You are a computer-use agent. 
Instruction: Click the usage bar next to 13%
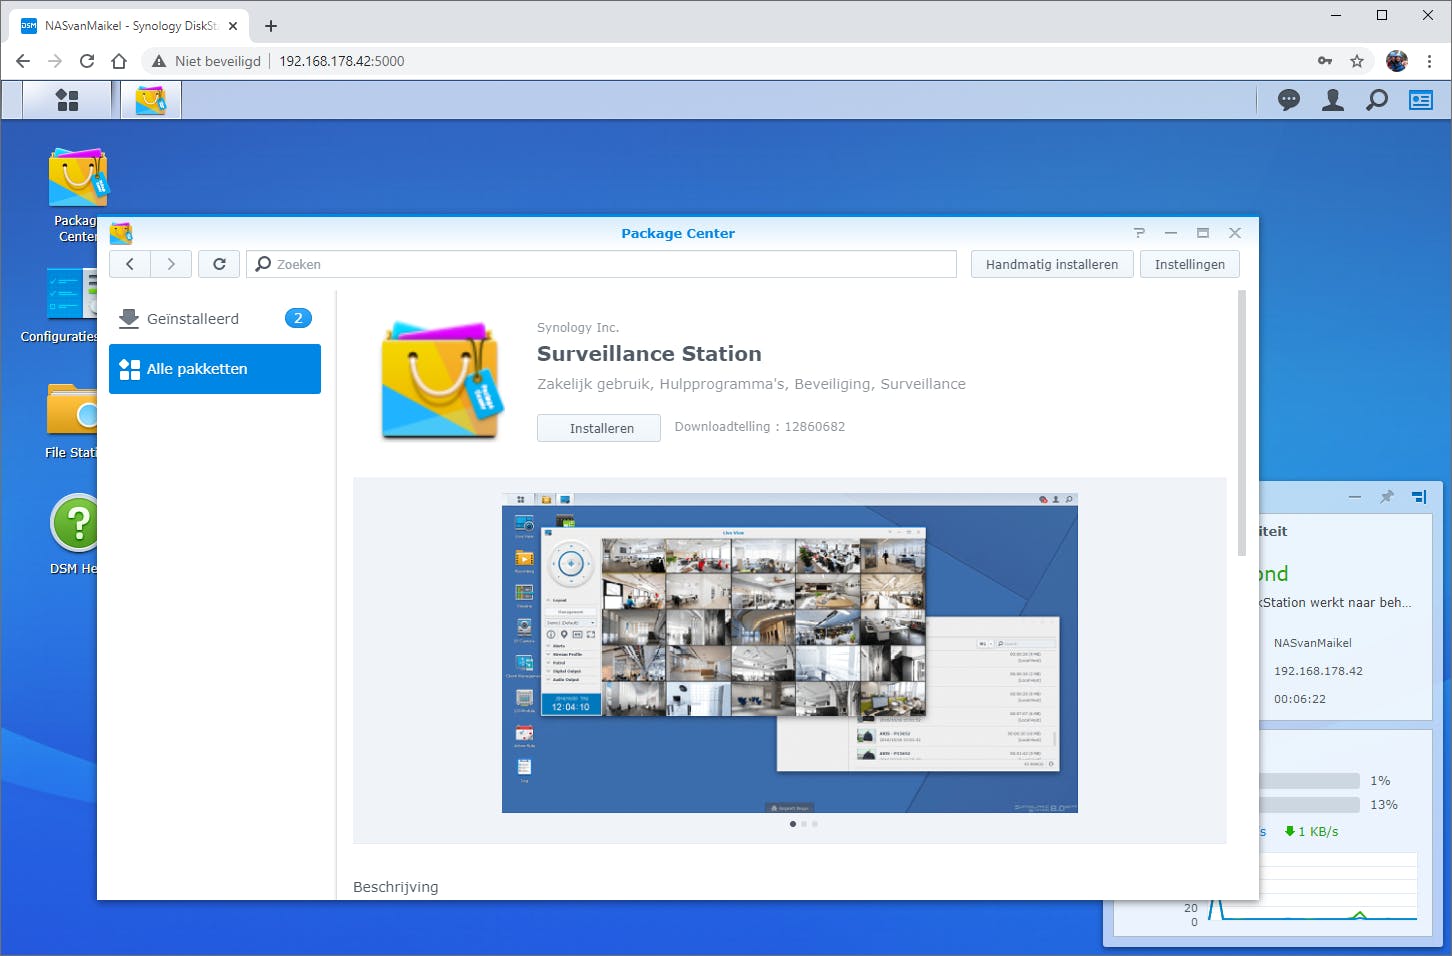click(1309, 805)
